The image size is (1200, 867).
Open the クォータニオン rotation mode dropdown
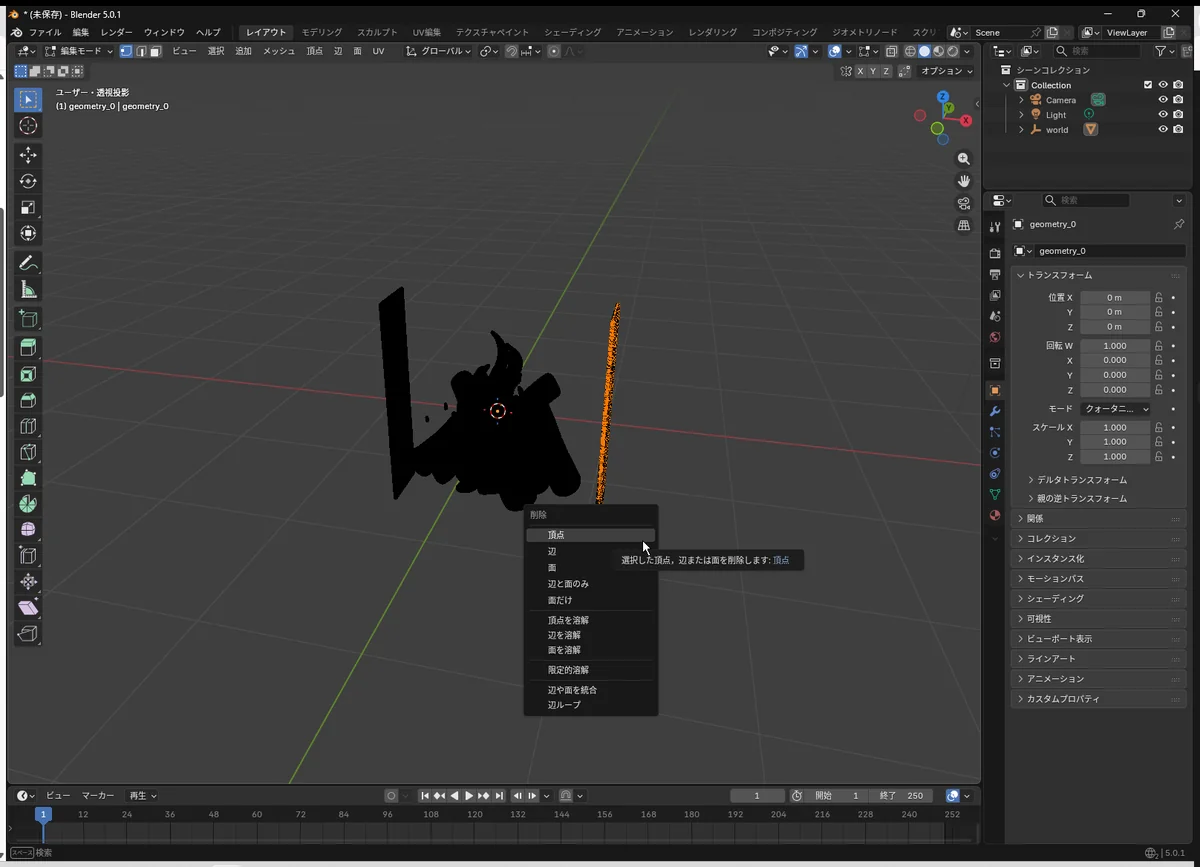point(1114,409)
